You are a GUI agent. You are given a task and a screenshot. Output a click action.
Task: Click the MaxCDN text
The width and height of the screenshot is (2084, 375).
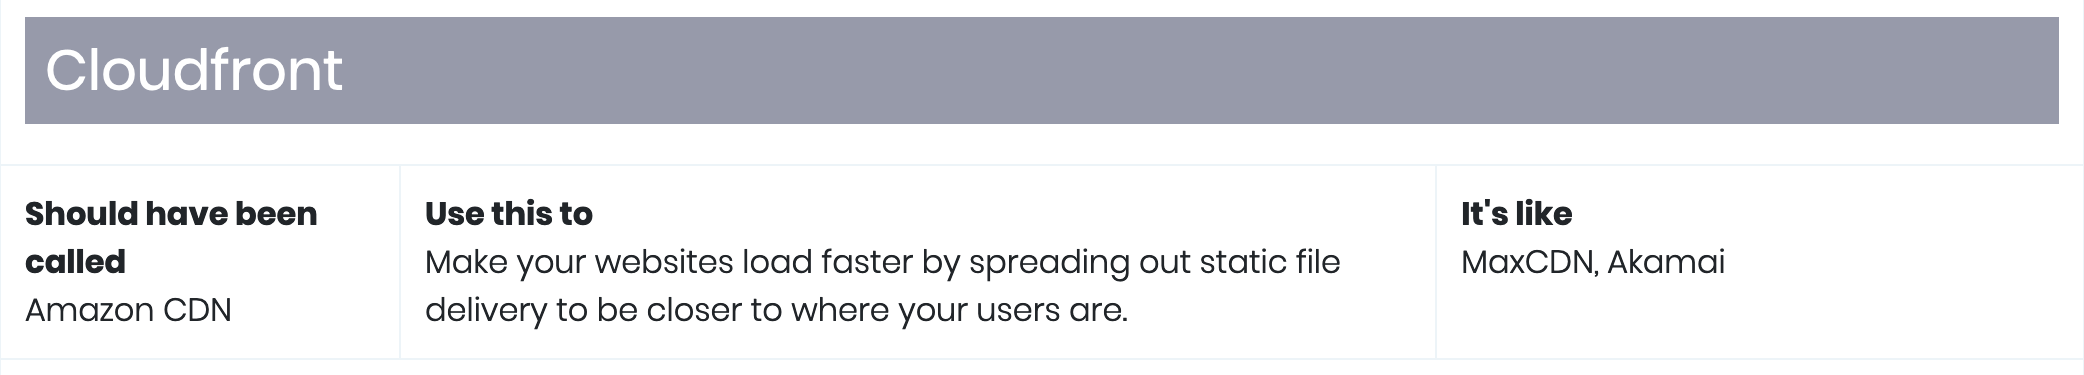point(1529,262)
